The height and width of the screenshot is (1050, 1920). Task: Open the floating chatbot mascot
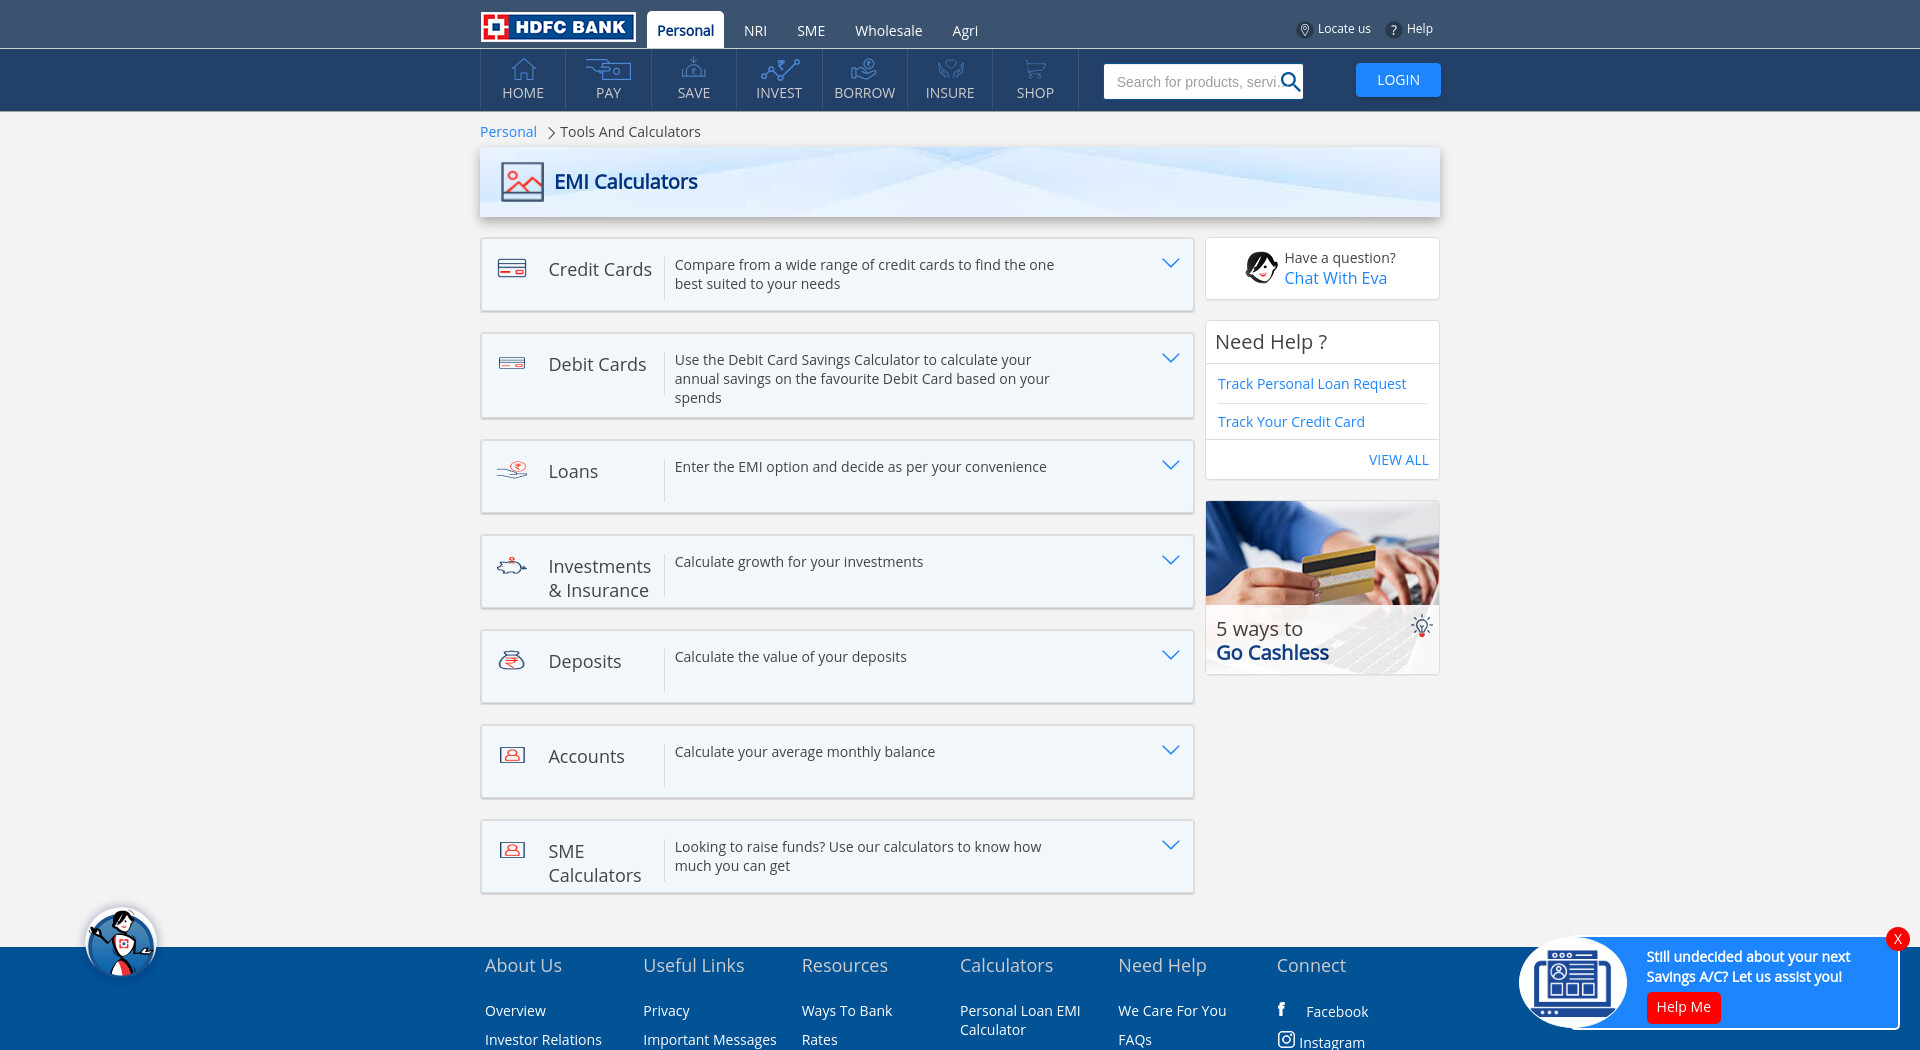click(121, 942)
